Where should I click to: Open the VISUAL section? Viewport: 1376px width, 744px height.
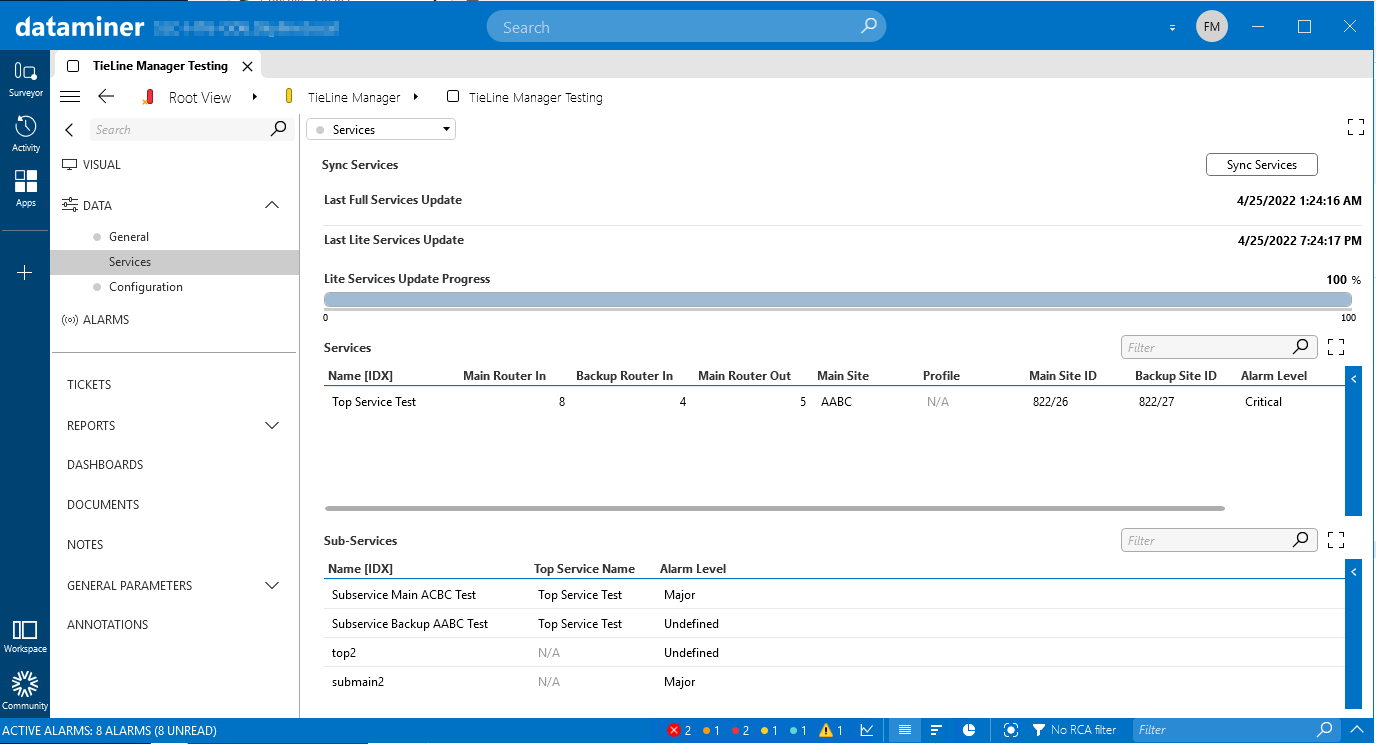pos(91,165)
